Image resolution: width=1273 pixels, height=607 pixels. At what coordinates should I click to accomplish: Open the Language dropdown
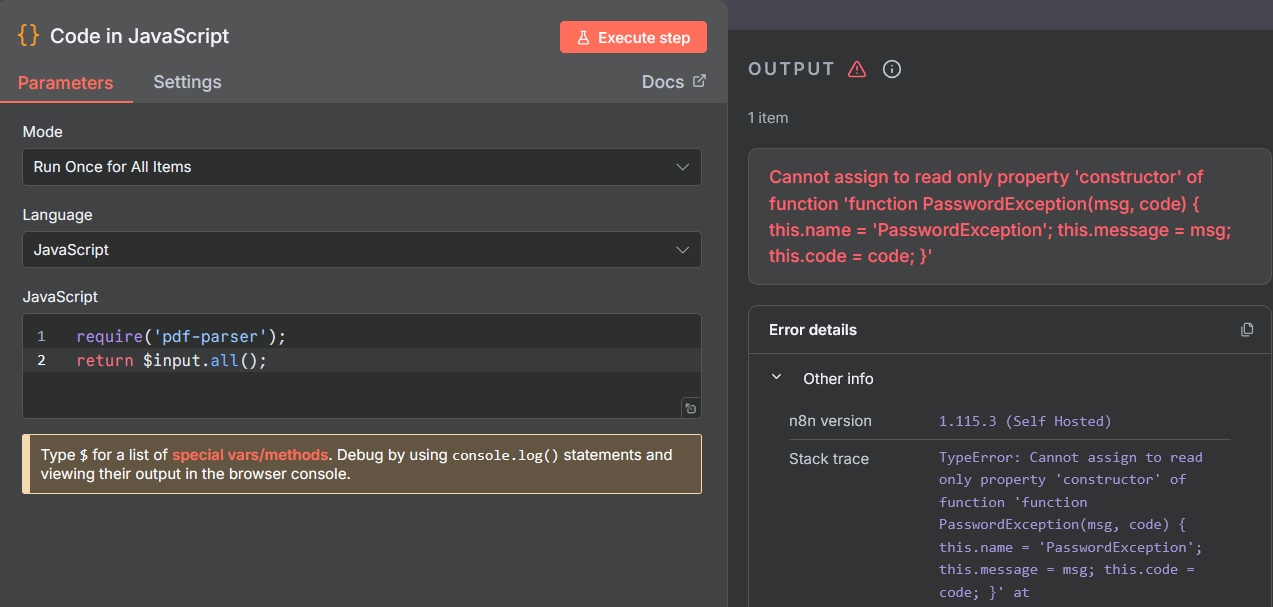pos(361,250)
